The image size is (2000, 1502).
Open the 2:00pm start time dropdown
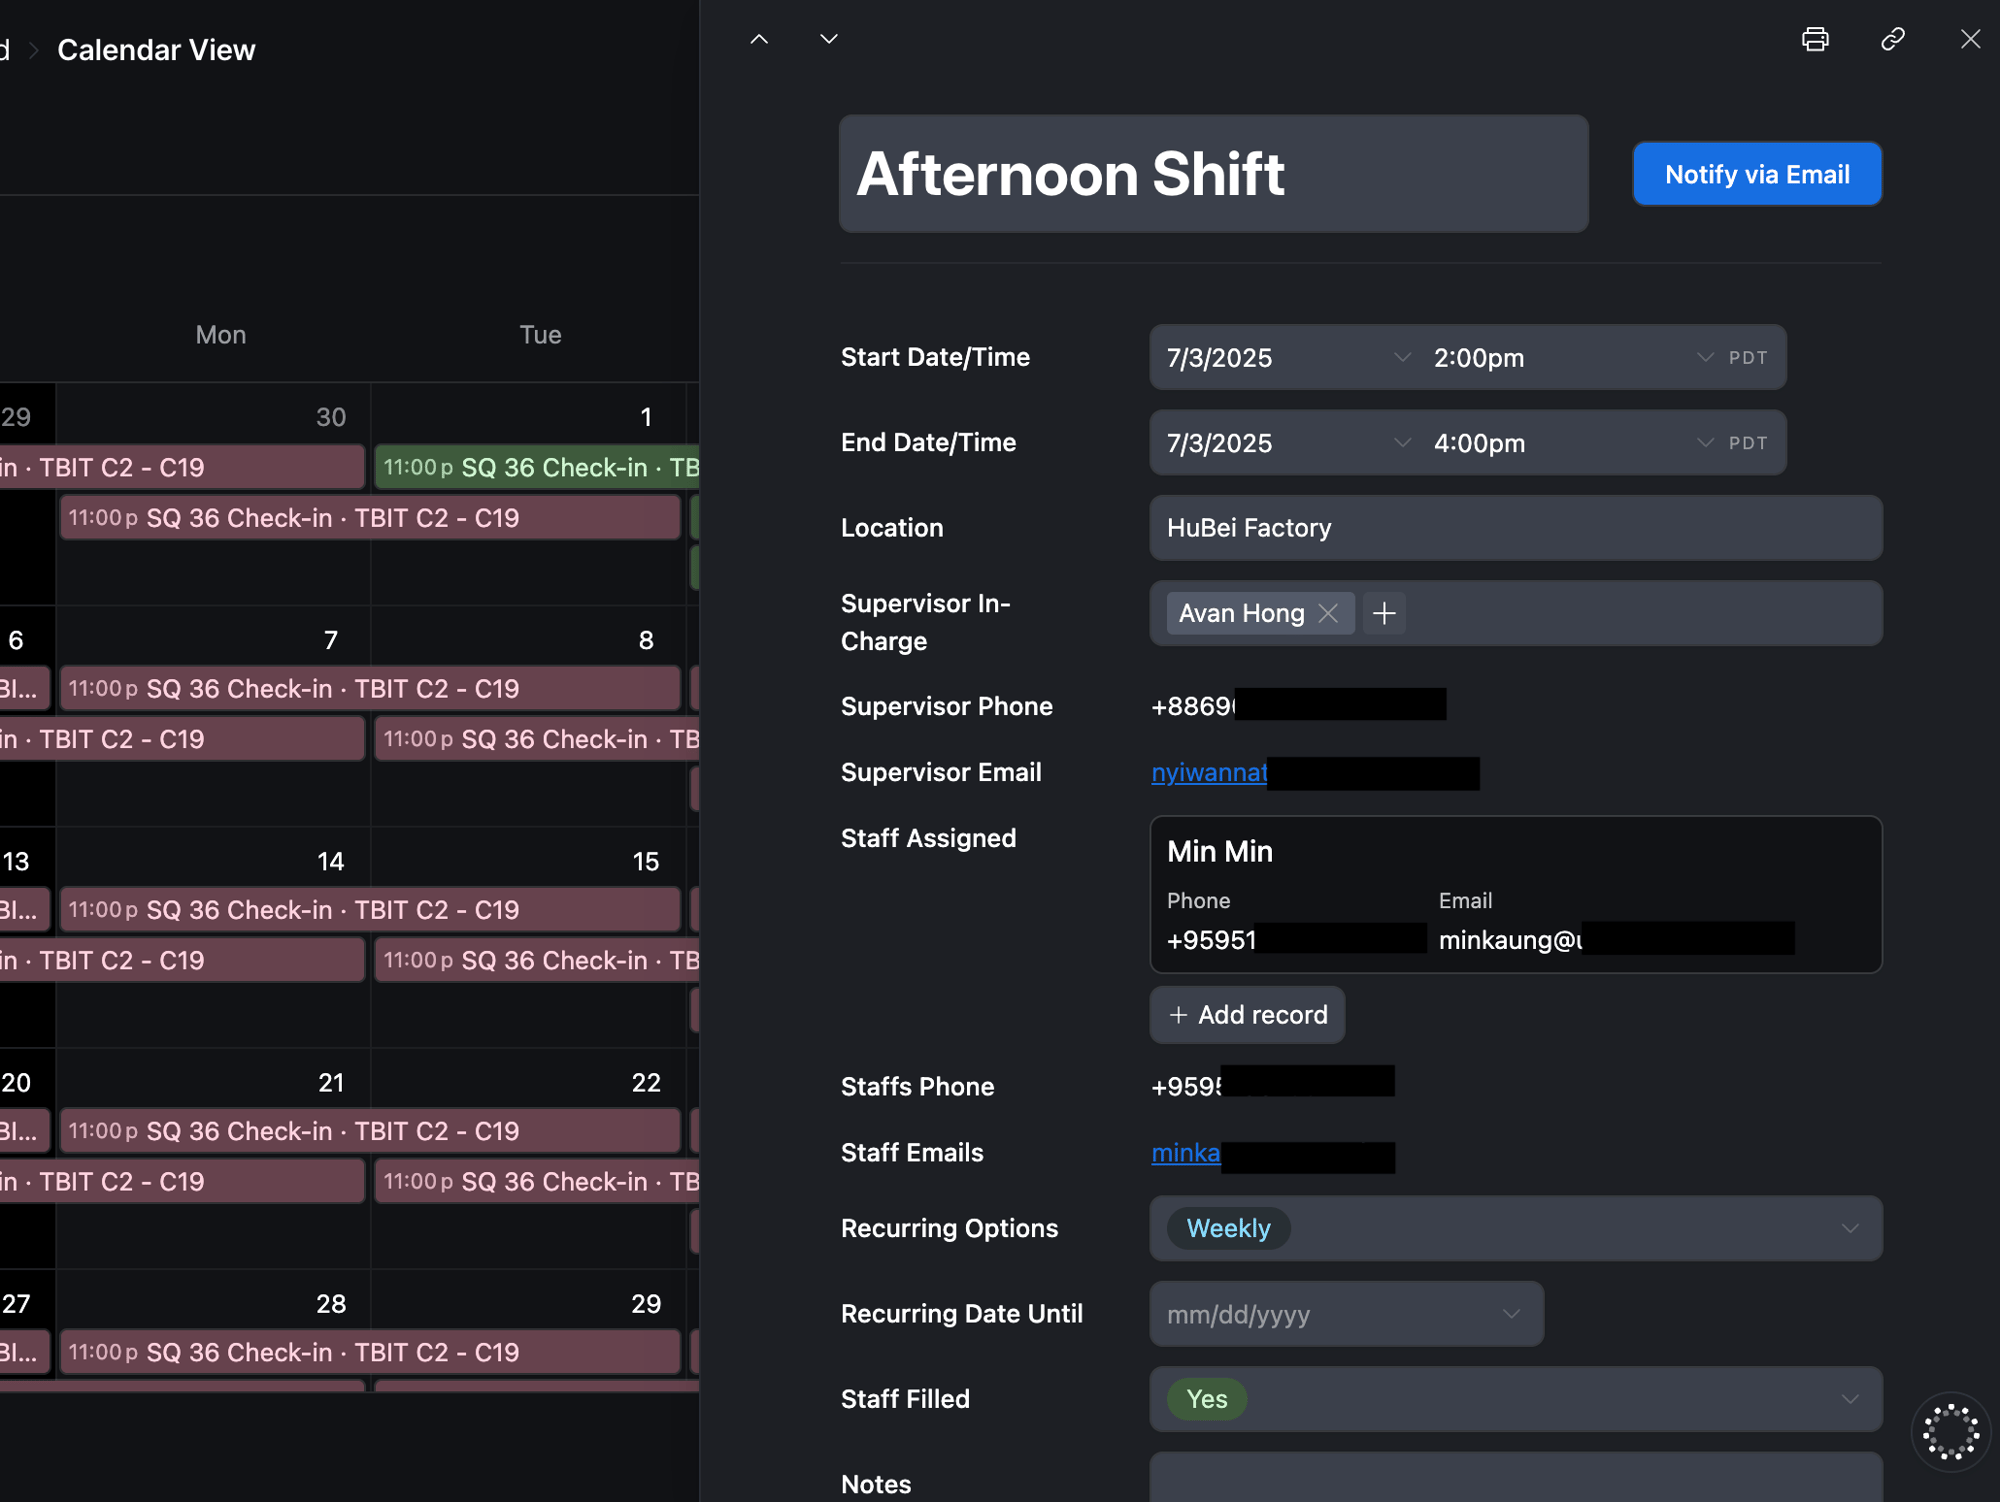(x=1573, y=358)
